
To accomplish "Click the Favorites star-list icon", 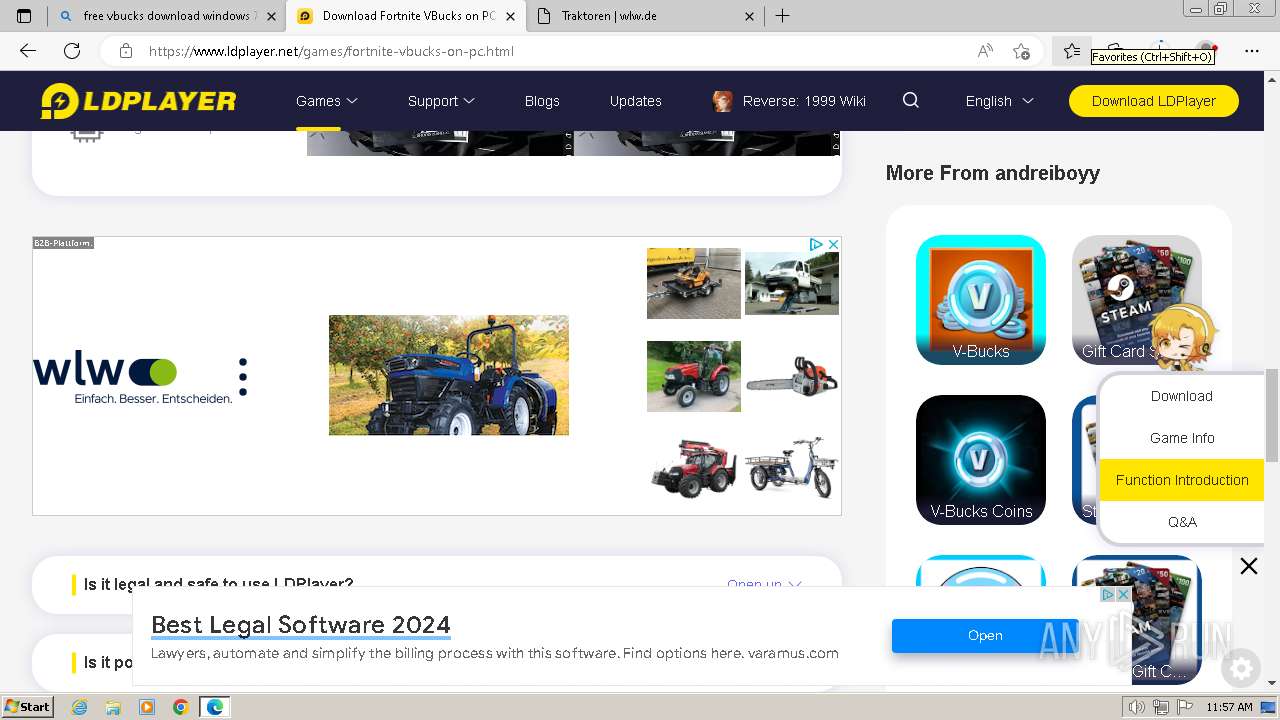I will [x=1072, y=51].
